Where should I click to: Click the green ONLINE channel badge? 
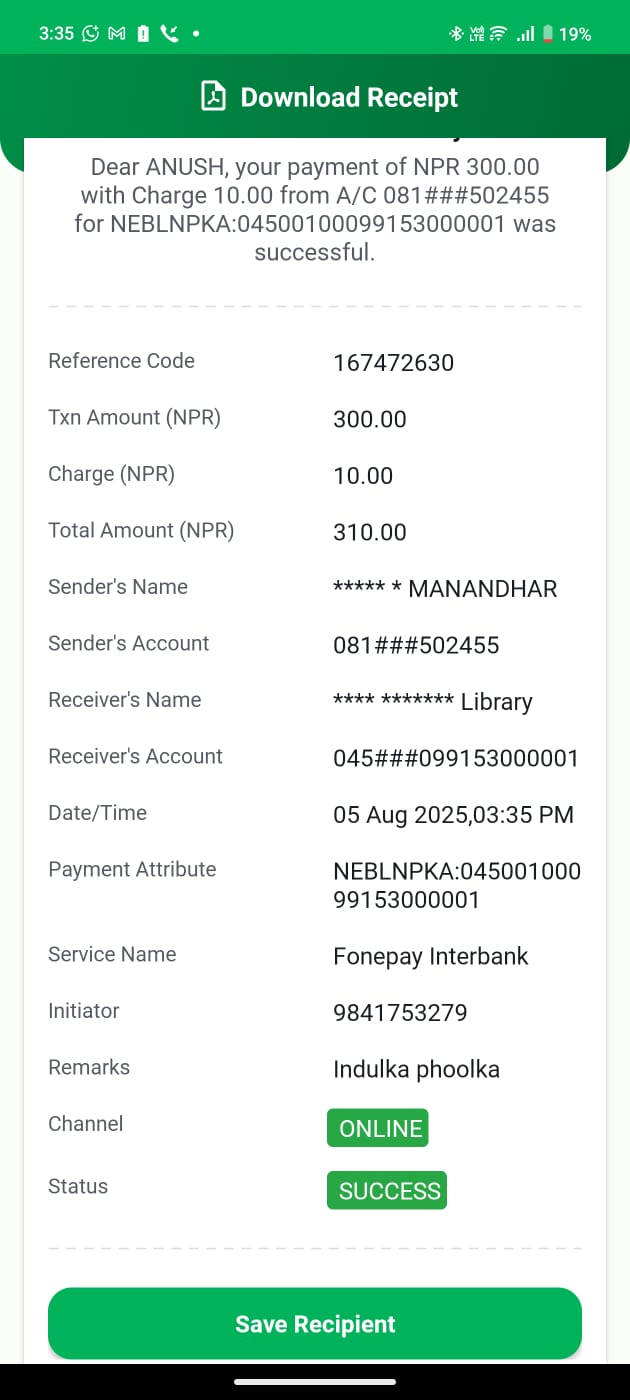[378, 1128]
